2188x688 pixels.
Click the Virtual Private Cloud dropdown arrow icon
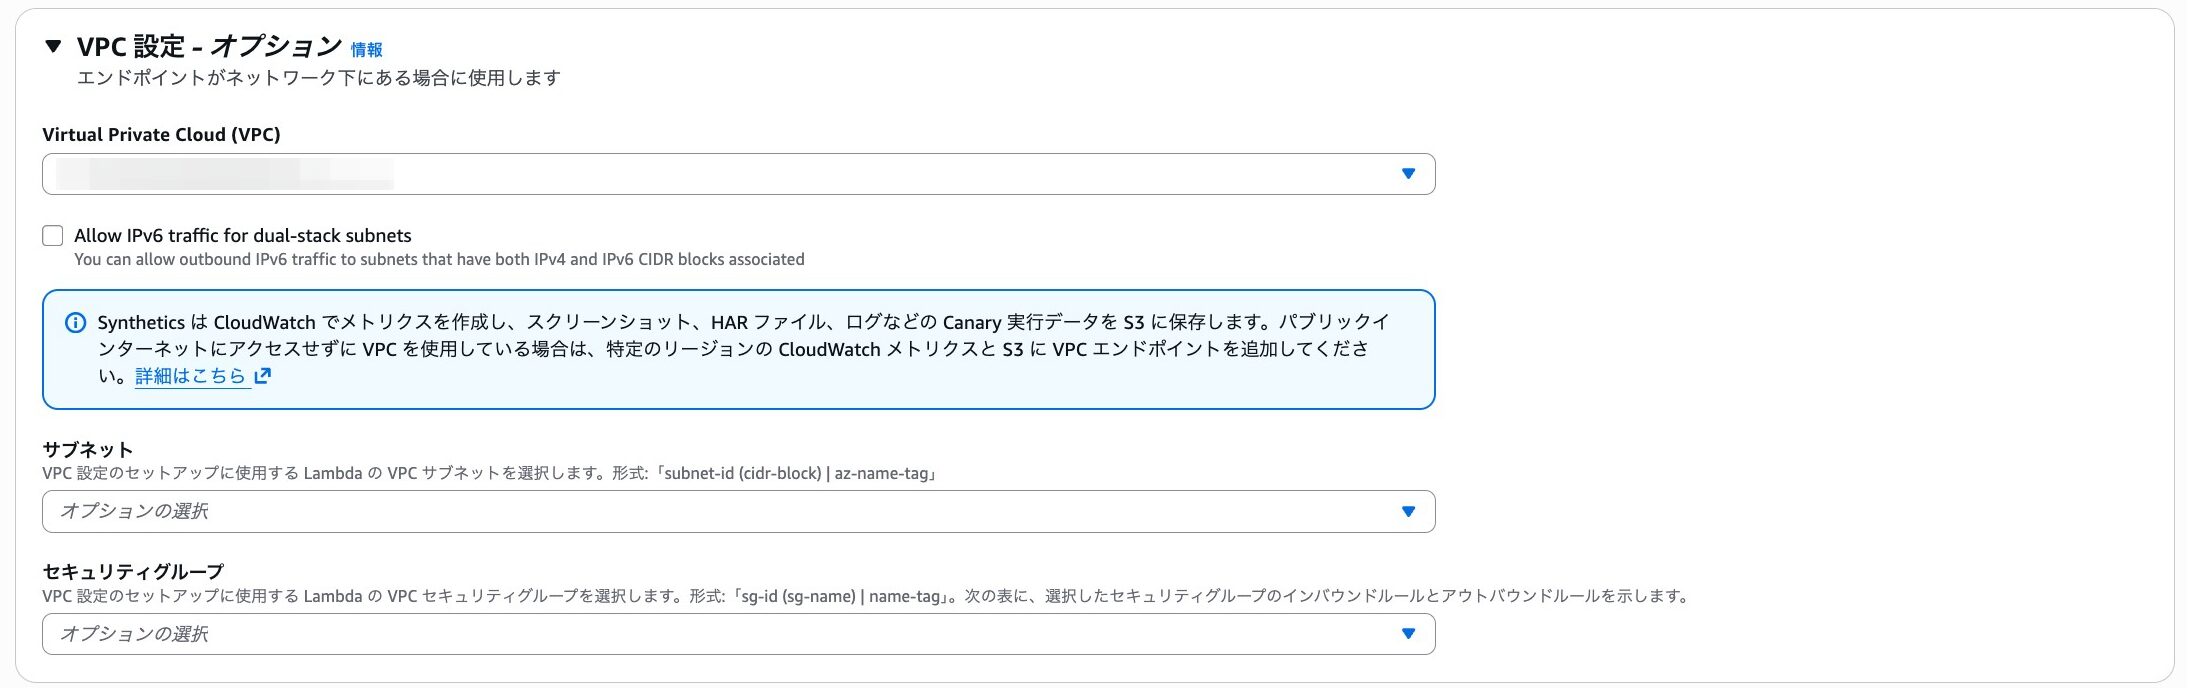[1408, 174]
